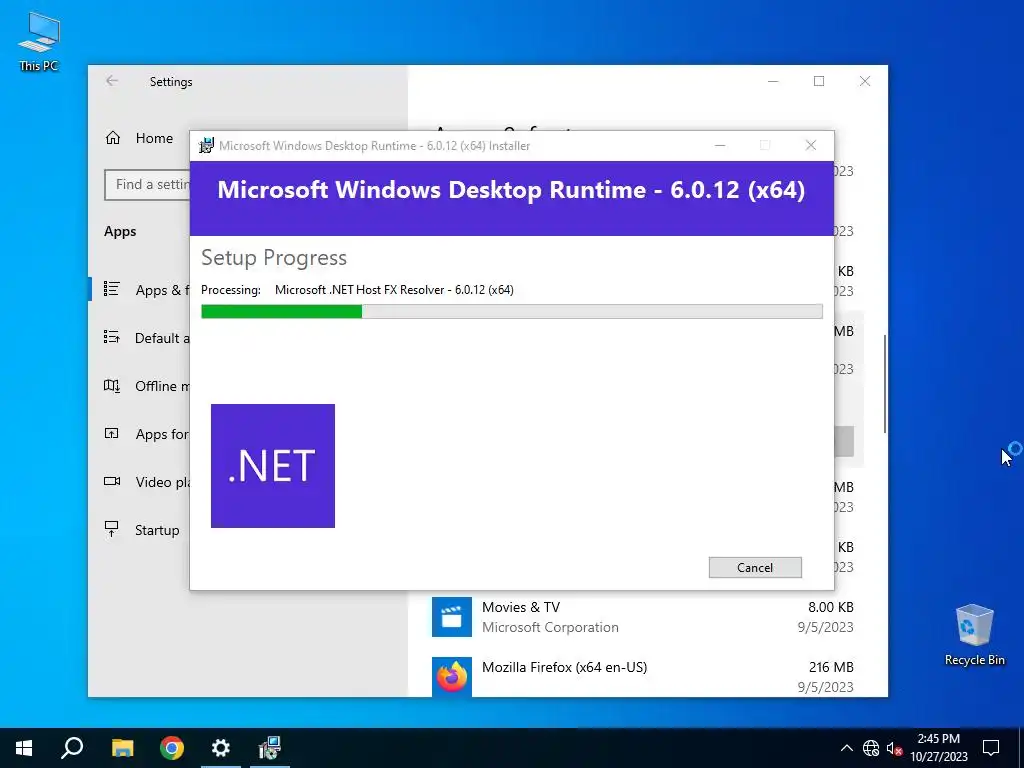Open Google Chrome from taskbar

pyautogui.click(x=172, y=748)
